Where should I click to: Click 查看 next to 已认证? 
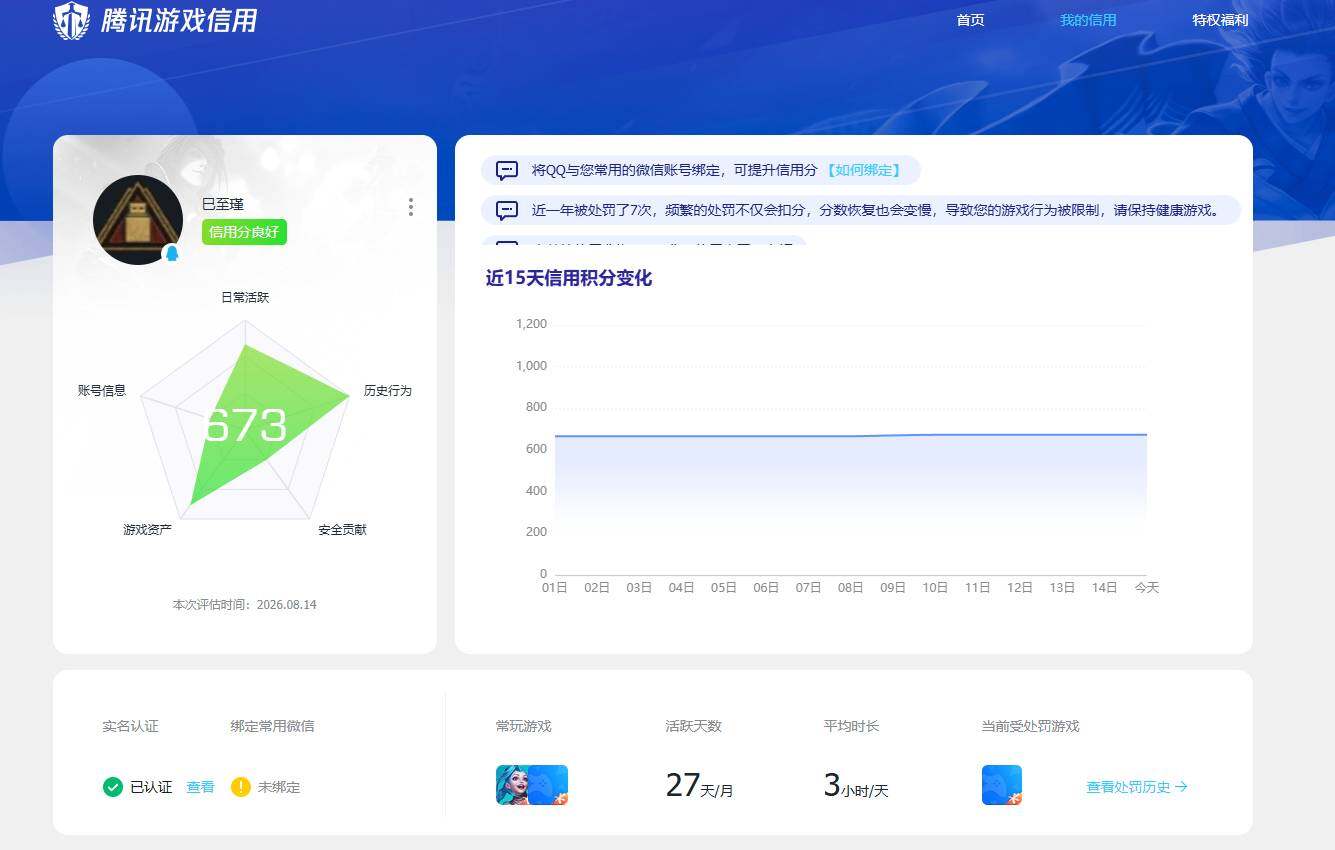click(200, 787)
